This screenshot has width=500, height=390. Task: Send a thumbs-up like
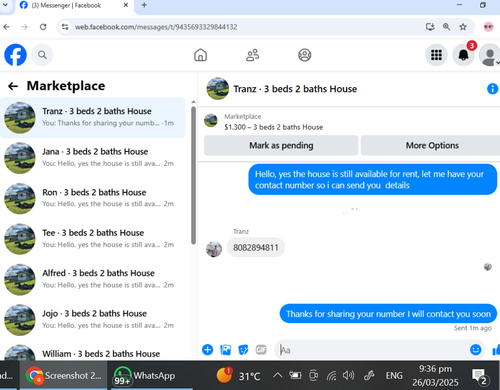point(496,350)
